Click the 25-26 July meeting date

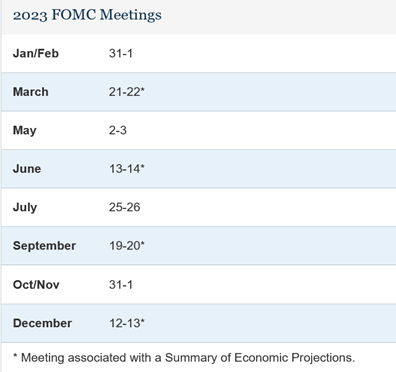coord(124,207)
